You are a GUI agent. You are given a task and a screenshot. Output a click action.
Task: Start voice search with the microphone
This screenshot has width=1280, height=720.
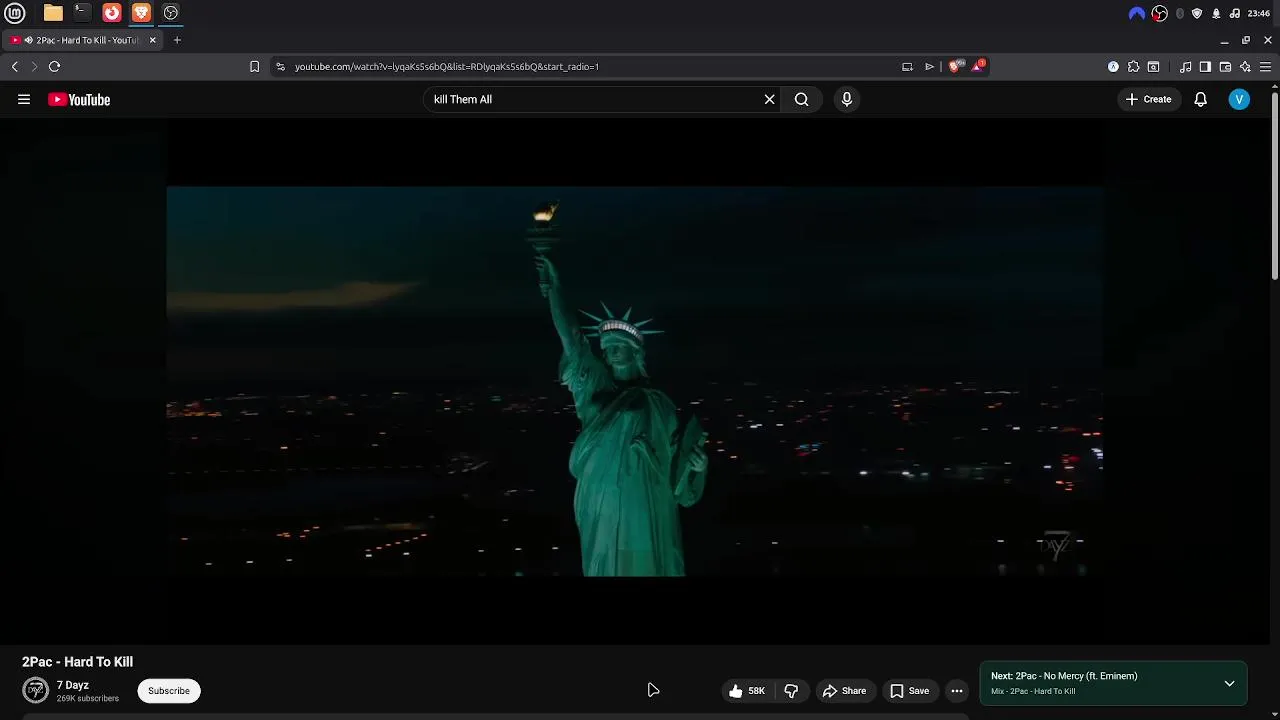[847, 99]
